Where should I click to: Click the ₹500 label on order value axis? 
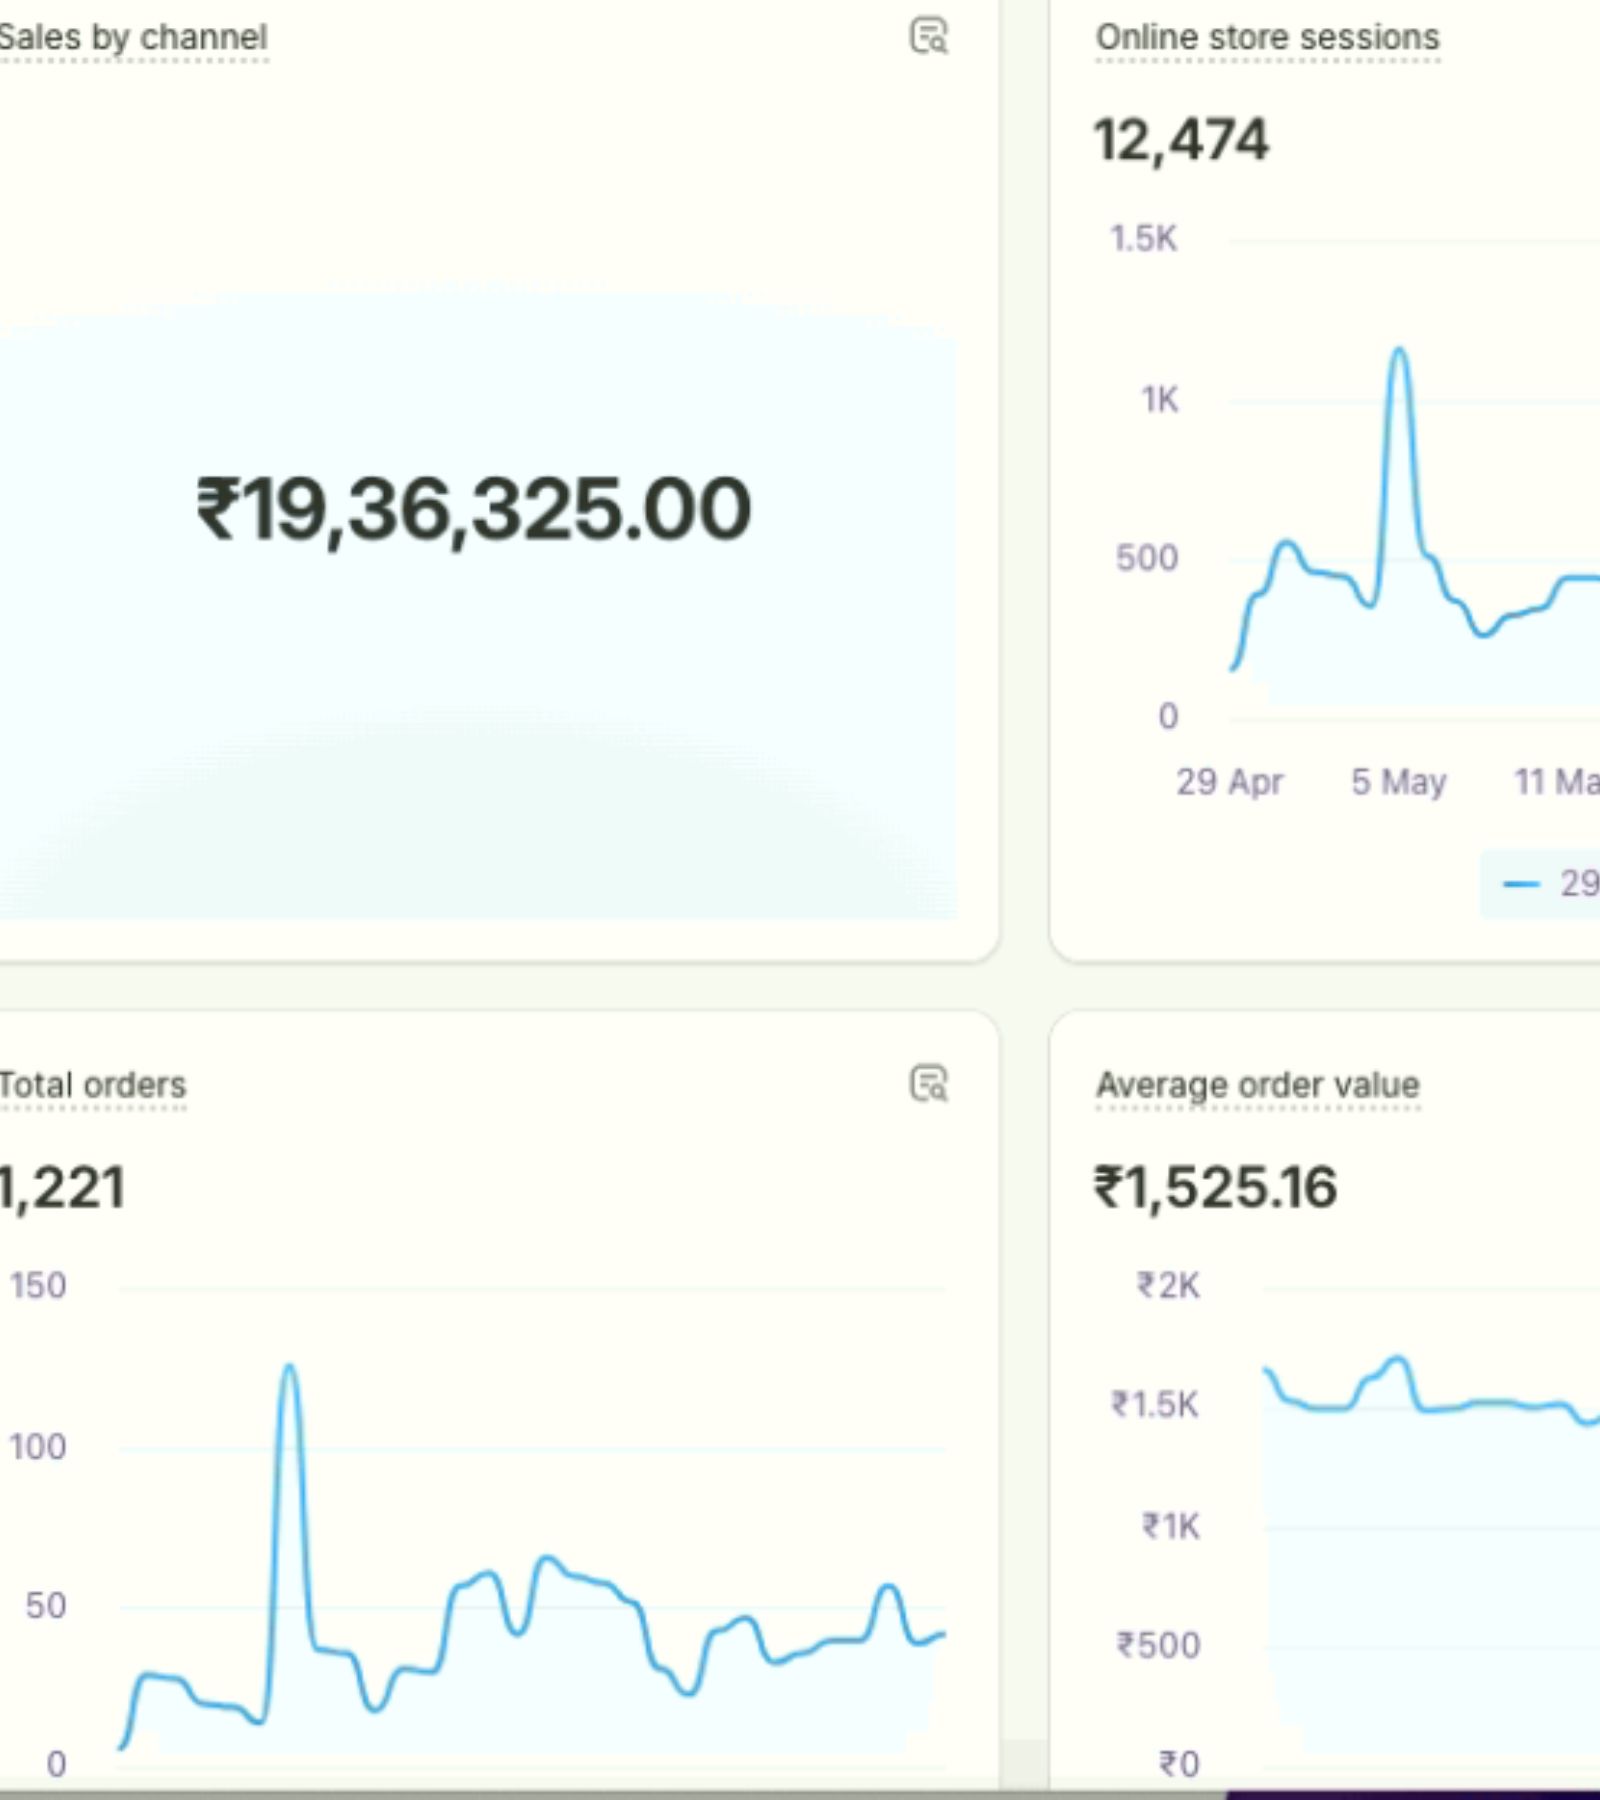coord(1158,1645)
